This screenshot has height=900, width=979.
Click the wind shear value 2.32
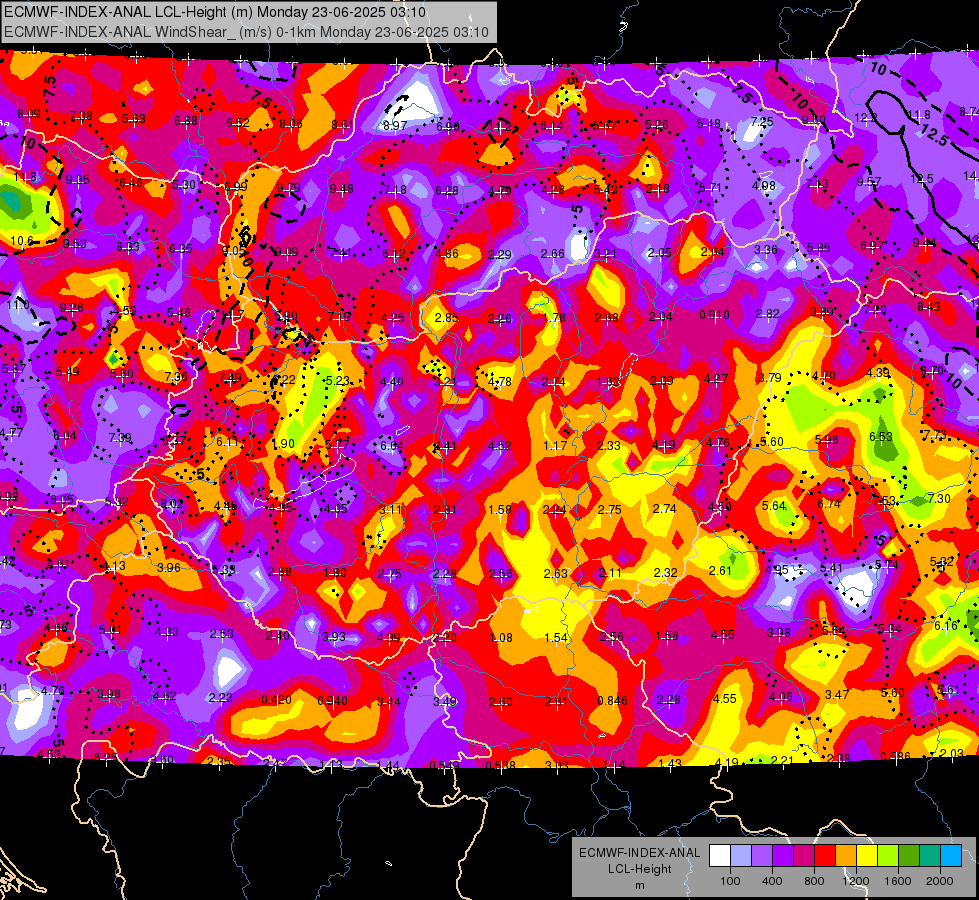click(666, 573)
